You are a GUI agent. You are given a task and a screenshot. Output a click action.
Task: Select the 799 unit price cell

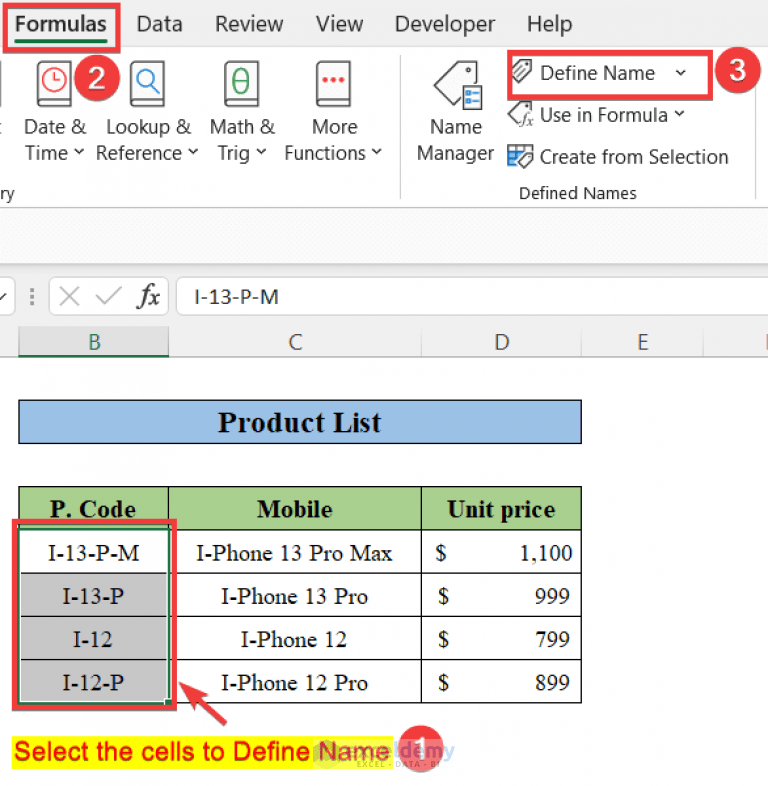(x=501, y=639)
